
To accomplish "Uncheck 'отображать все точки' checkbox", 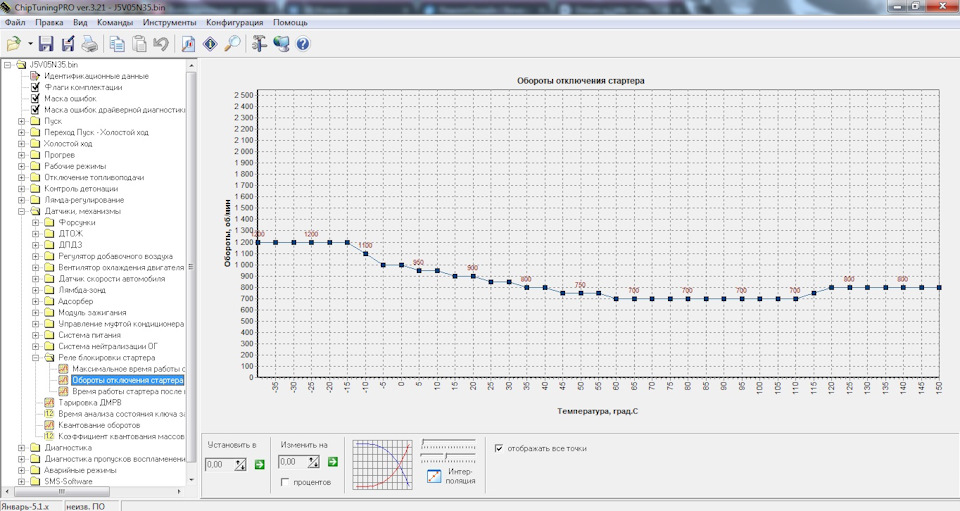I will (x=499, y=449).
